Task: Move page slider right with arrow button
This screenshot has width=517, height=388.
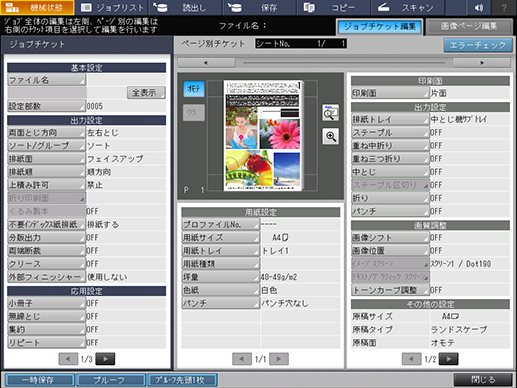Action: [x=482, y=63]
